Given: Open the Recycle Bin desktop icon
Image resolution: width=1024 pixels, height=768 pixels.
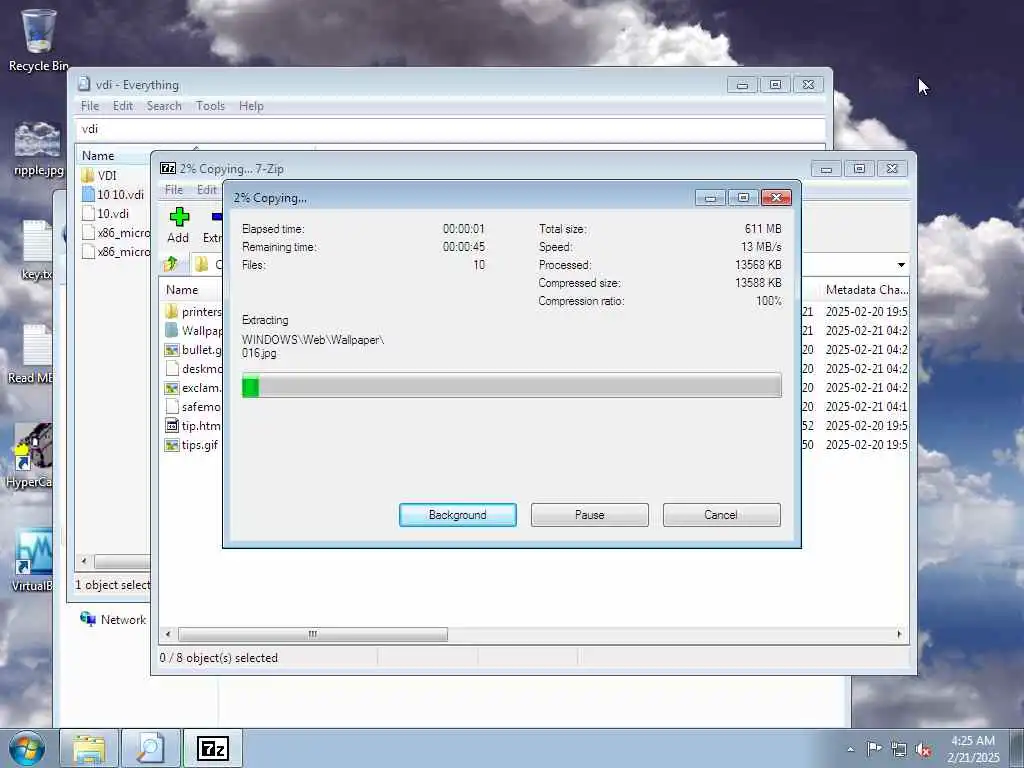Looking at the screenshot, I should [38, 40].
